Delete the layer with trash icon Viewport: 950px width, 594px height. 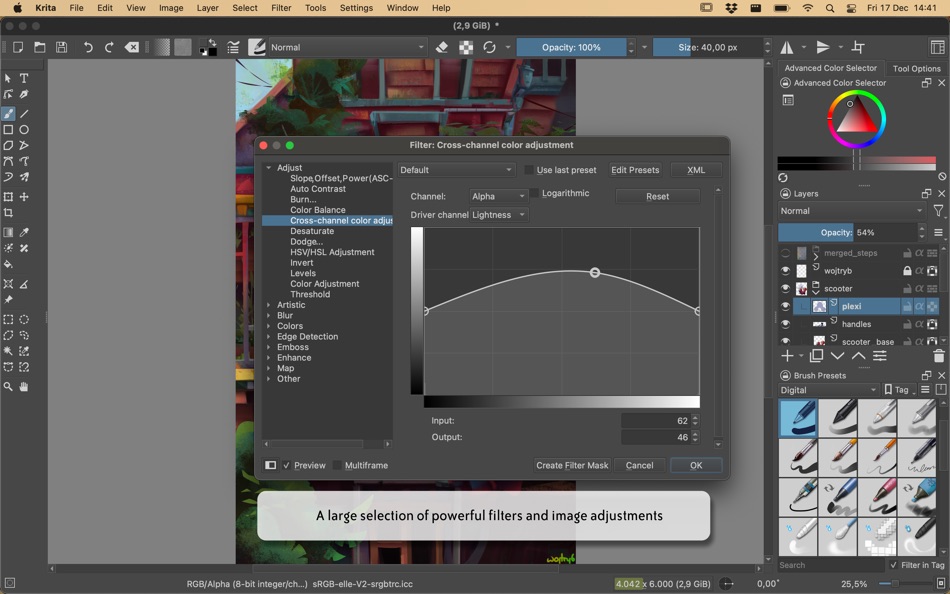(x=938, y=356)
